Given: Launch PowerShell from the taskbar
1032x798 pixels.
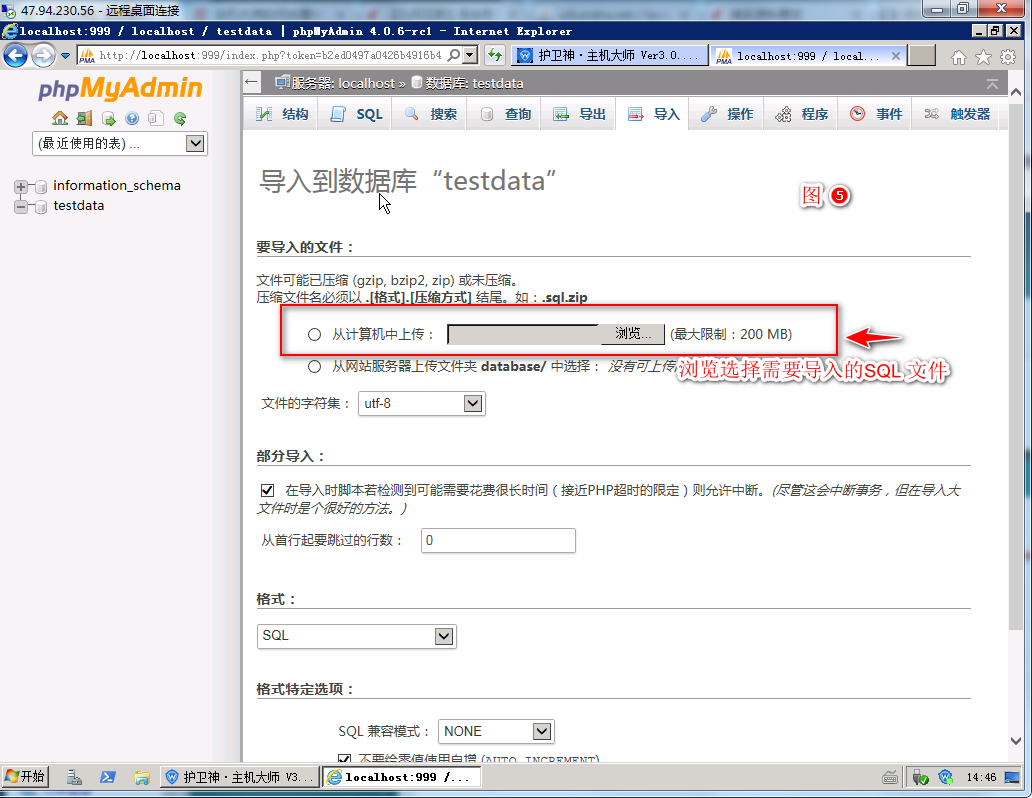Looking at the screenshot, I should tap(107, 777).
